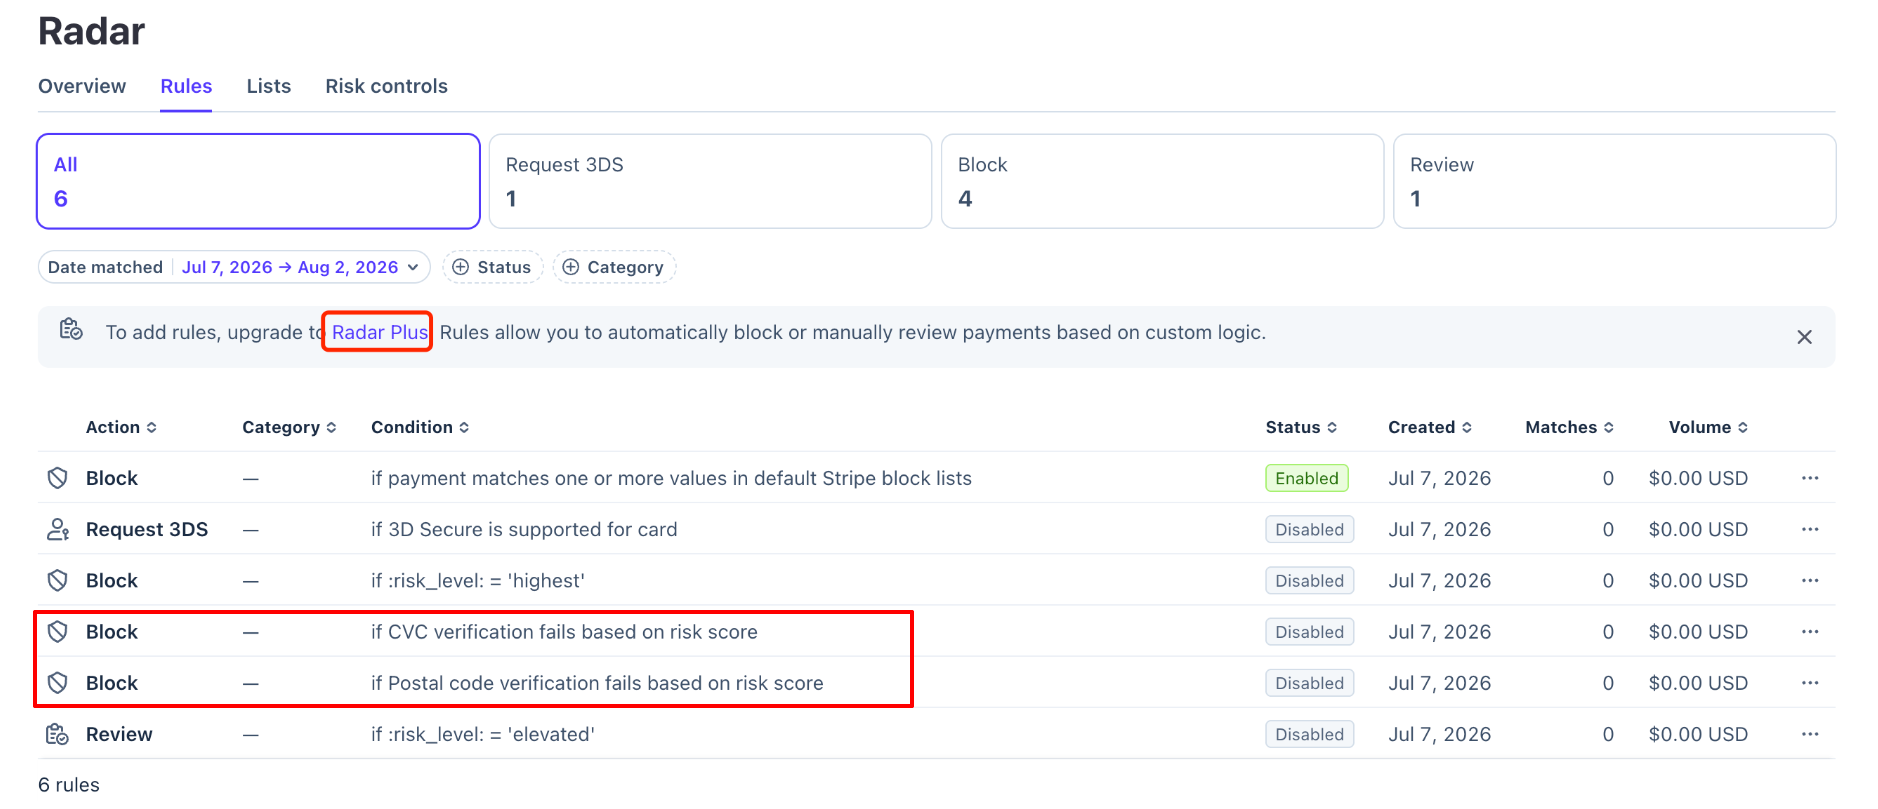This screenshot has height=809, width=1878.
Task: Open the more options menu for the CVC verification rule
Action: pos(1810,631)
